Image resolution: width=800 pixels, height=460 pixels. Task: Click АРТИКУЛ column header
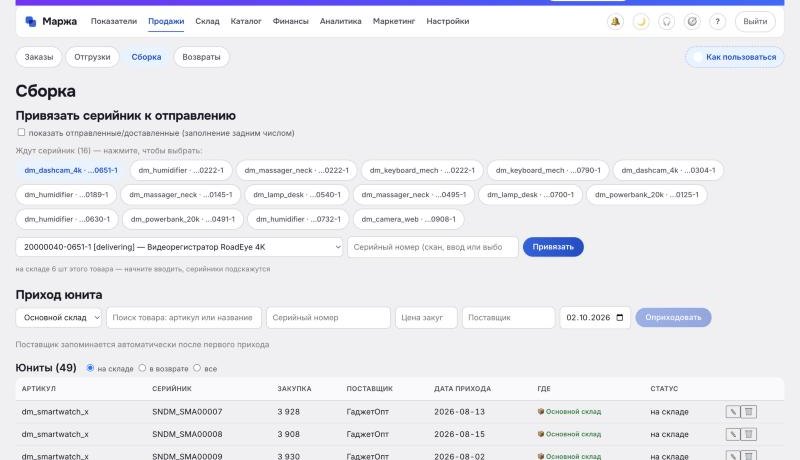coord(39,389)
